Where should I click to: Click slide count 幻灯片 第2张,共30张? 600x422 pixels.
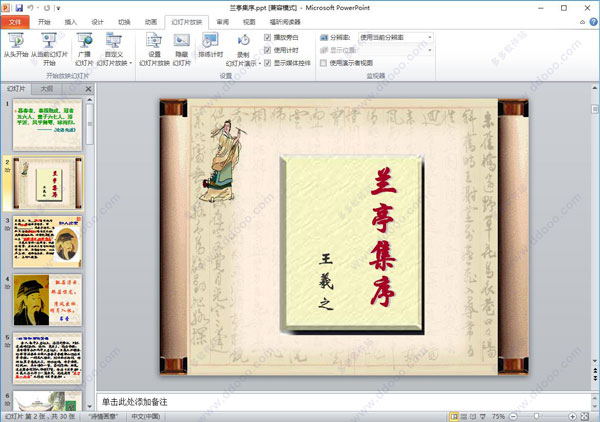point(40,416)
